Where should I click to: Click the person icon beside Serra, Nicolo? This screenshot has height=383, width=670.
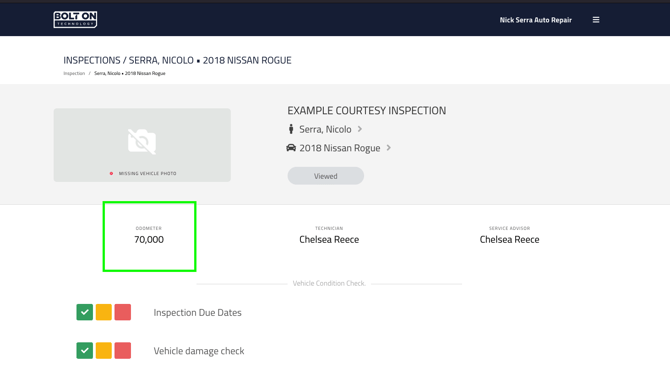(x=291, y=129)
